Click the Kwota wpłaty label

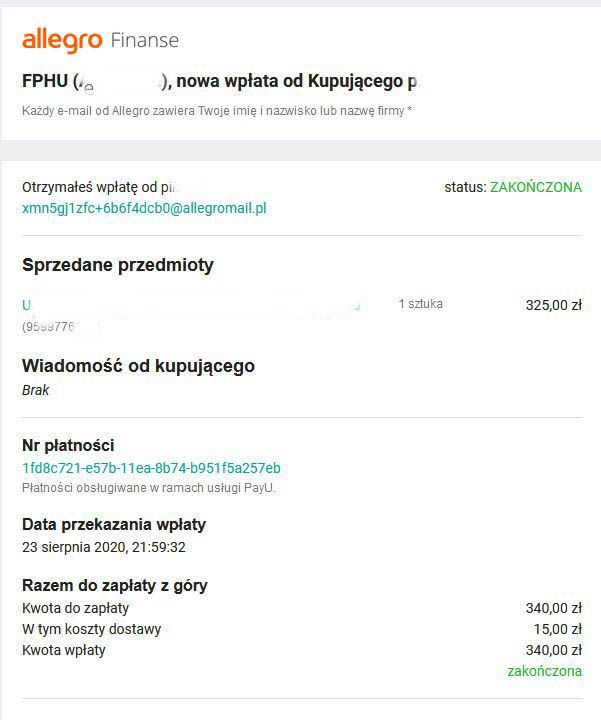(x=64, y=650)
